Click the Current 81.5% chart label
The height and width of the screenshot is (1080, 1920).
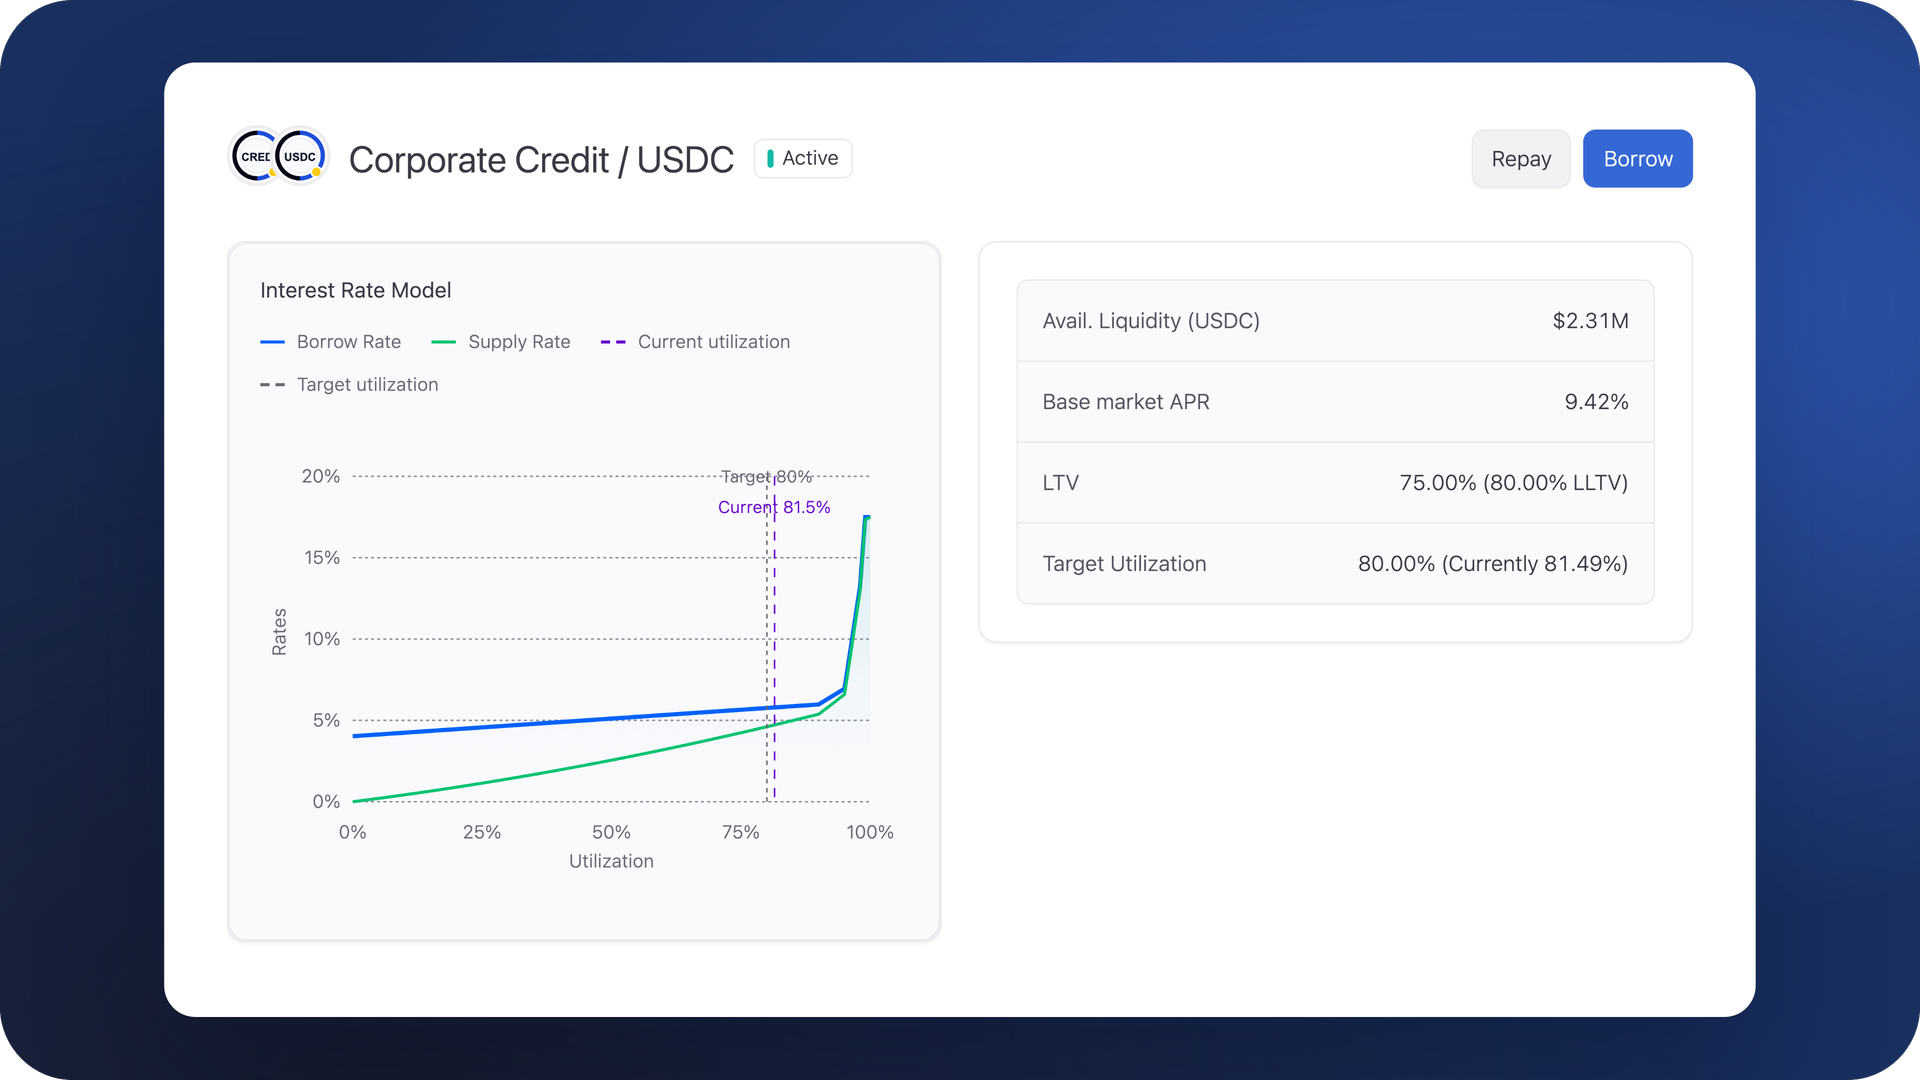point(774,507)
